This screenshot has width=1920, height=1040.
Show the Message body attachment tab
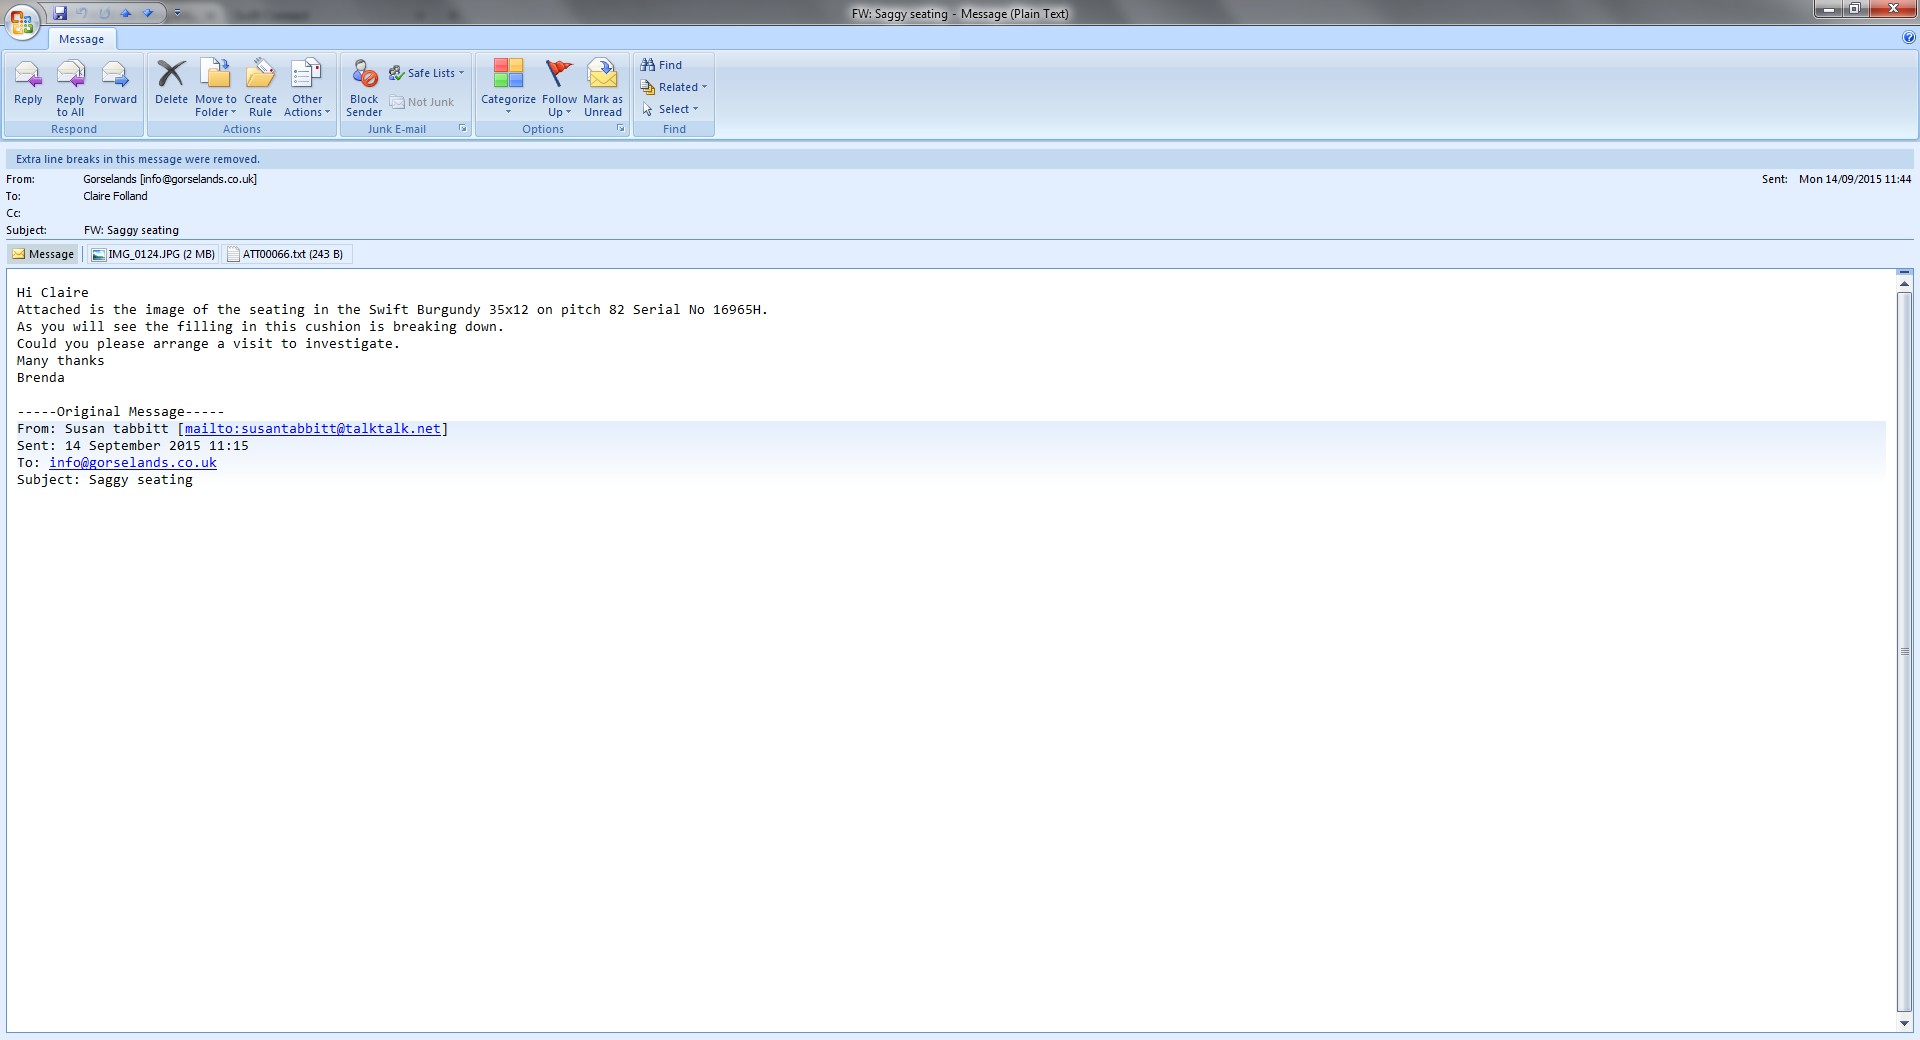tap(43, 254)
